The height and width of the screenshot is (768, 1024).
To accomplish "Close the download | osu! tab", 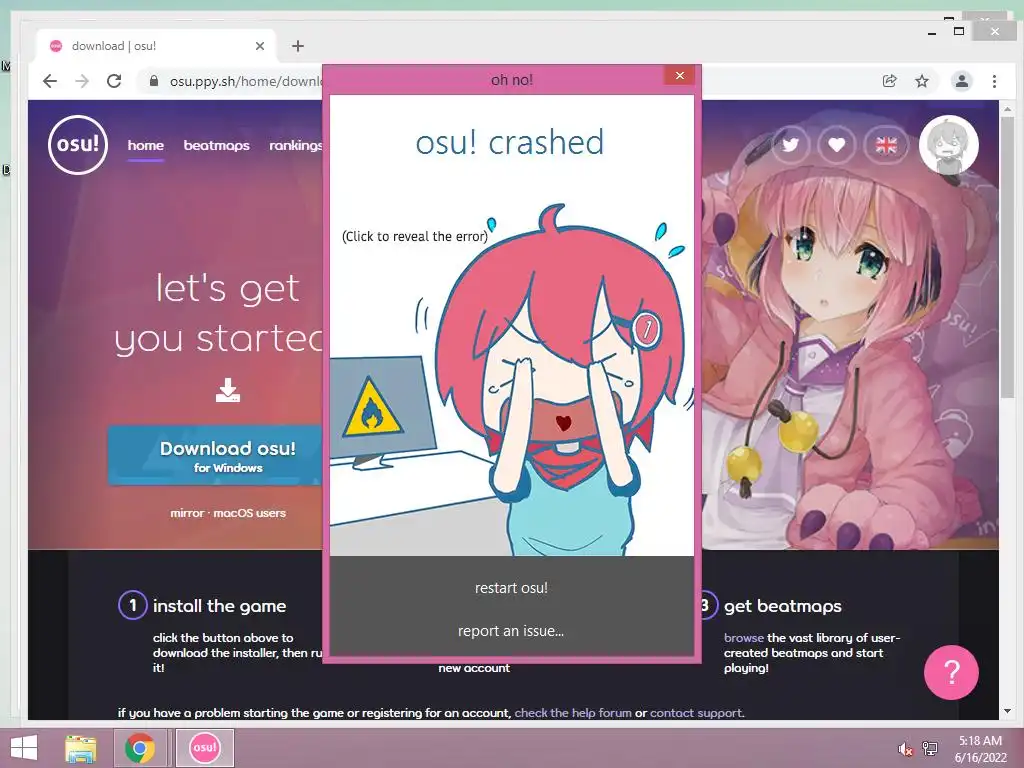I will click(x=260, y=46).
